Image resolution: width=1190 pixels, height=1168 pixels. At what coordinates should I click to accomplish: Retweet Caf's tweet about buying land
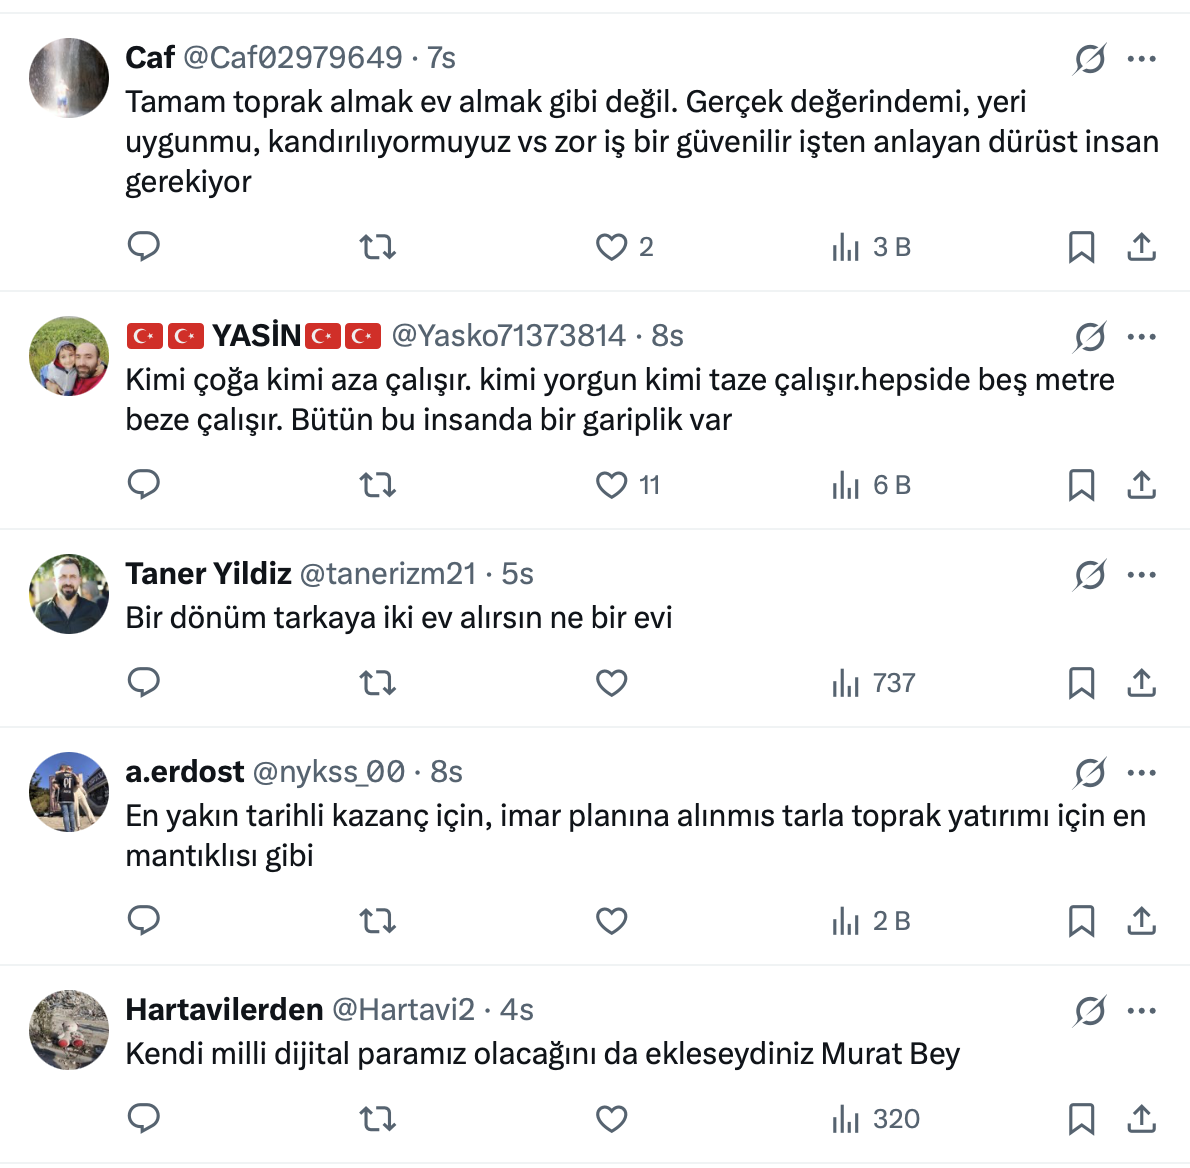(377, 246)
